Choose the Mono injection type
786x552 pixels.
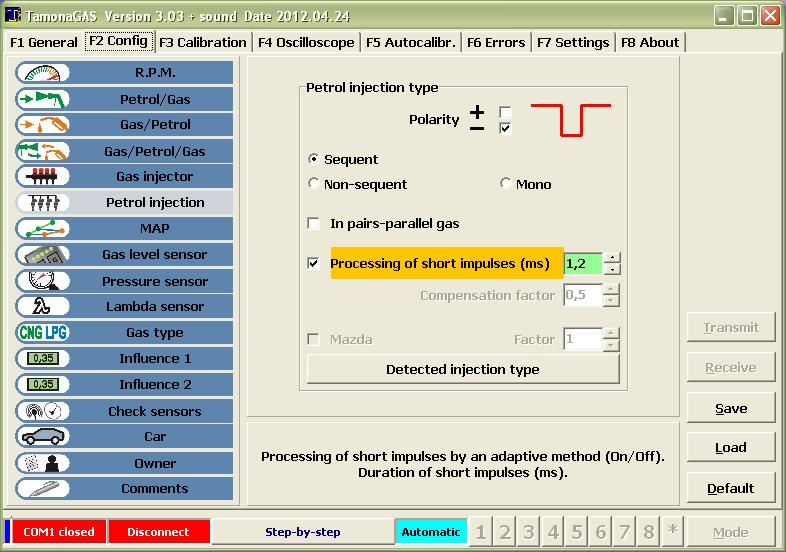pyautogui.click(x=506, y=184)
